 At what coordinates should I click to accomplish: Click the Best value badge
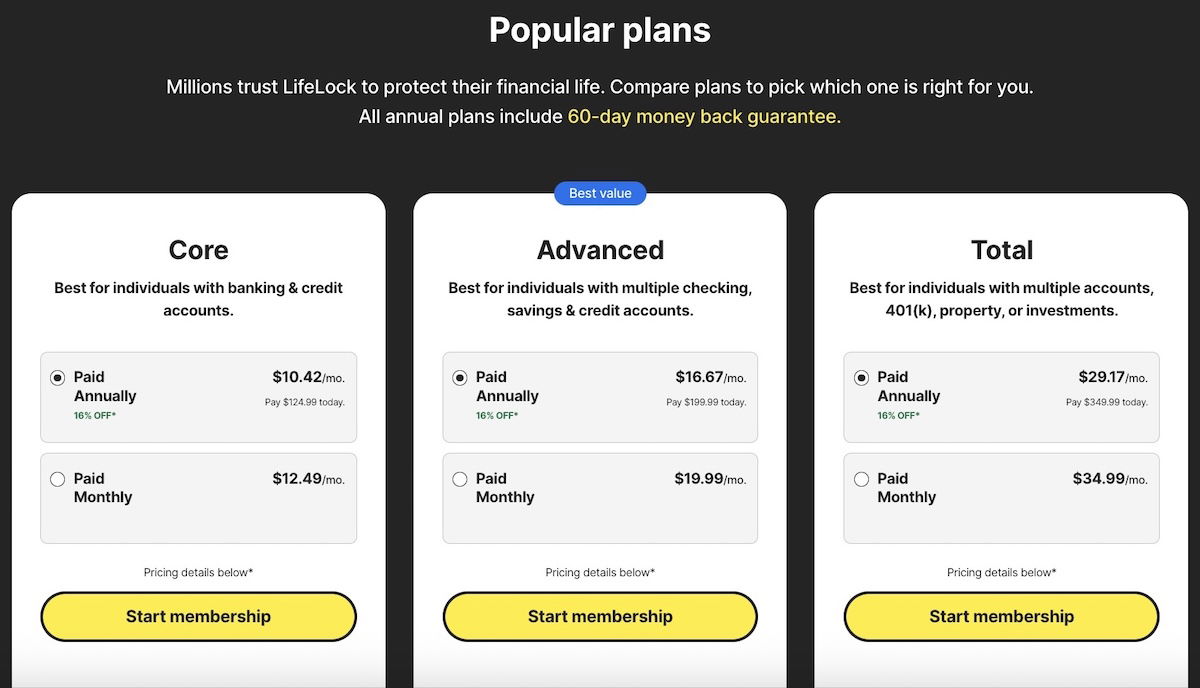point(600,193)
